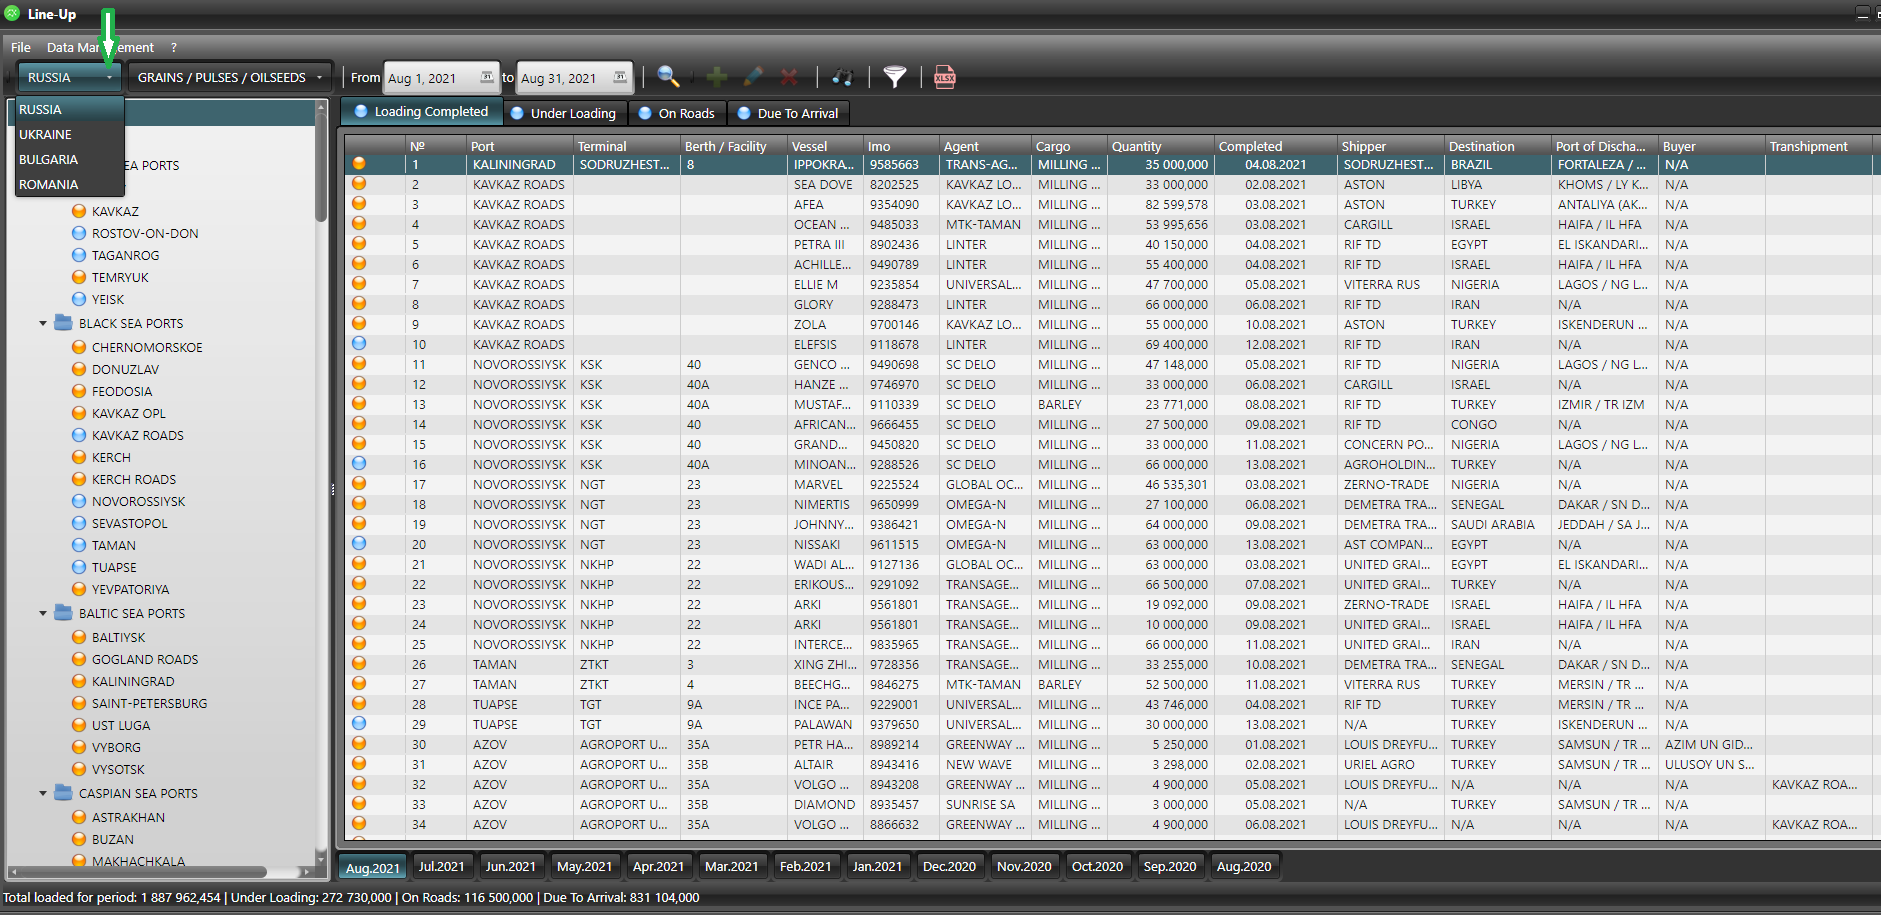The image size is (1881, 915).
Task: Sort by the Transhipment column header
Action: [x=1818, y=146]
